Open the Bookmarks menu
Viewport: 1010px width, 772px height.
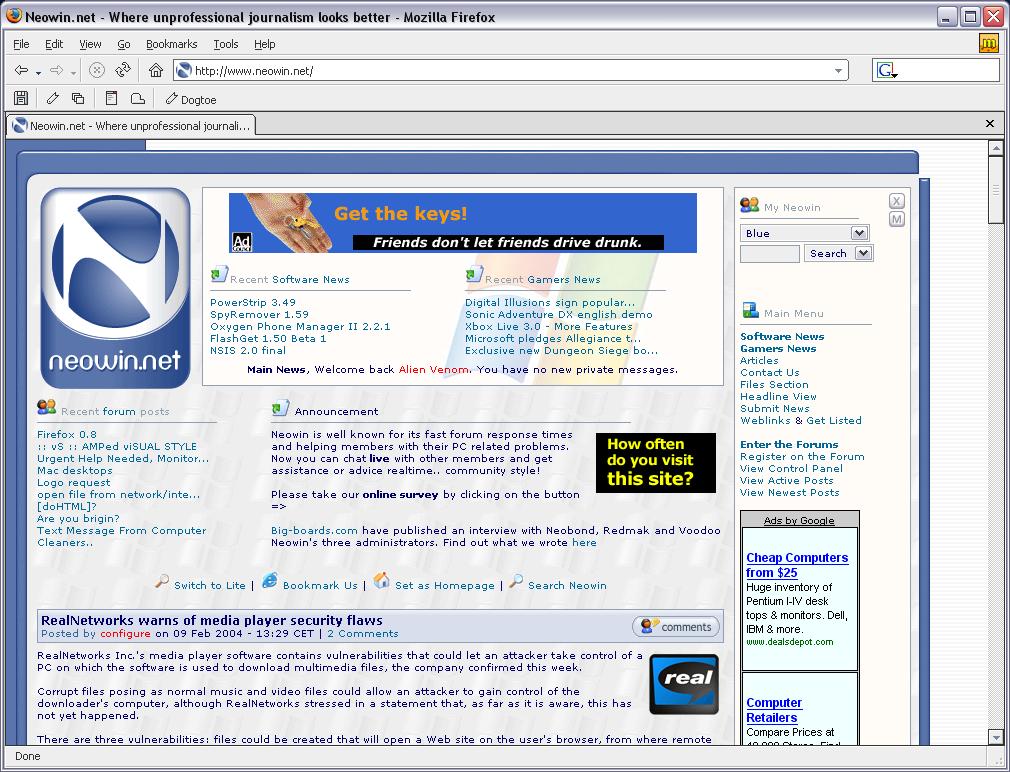click(x=171, y=44)
